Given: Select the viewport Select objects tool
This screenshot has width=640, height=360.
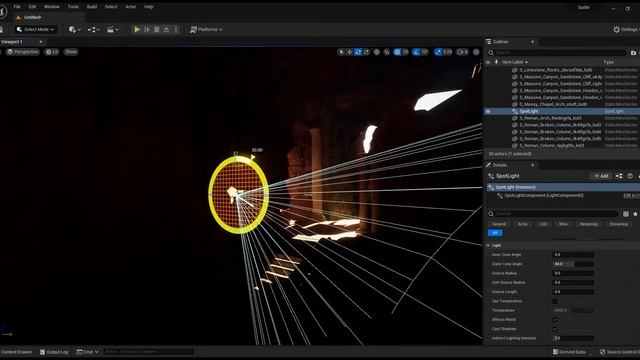Looking at the screenshot, I should pyautogui.click(x=341, y=52).
